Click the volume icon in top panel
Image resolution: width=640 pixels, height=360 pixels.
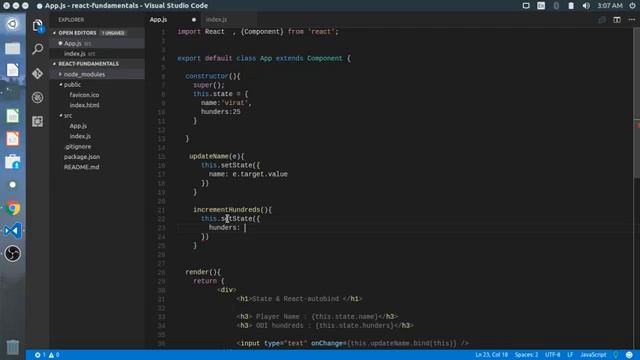[x=586, y=6]
